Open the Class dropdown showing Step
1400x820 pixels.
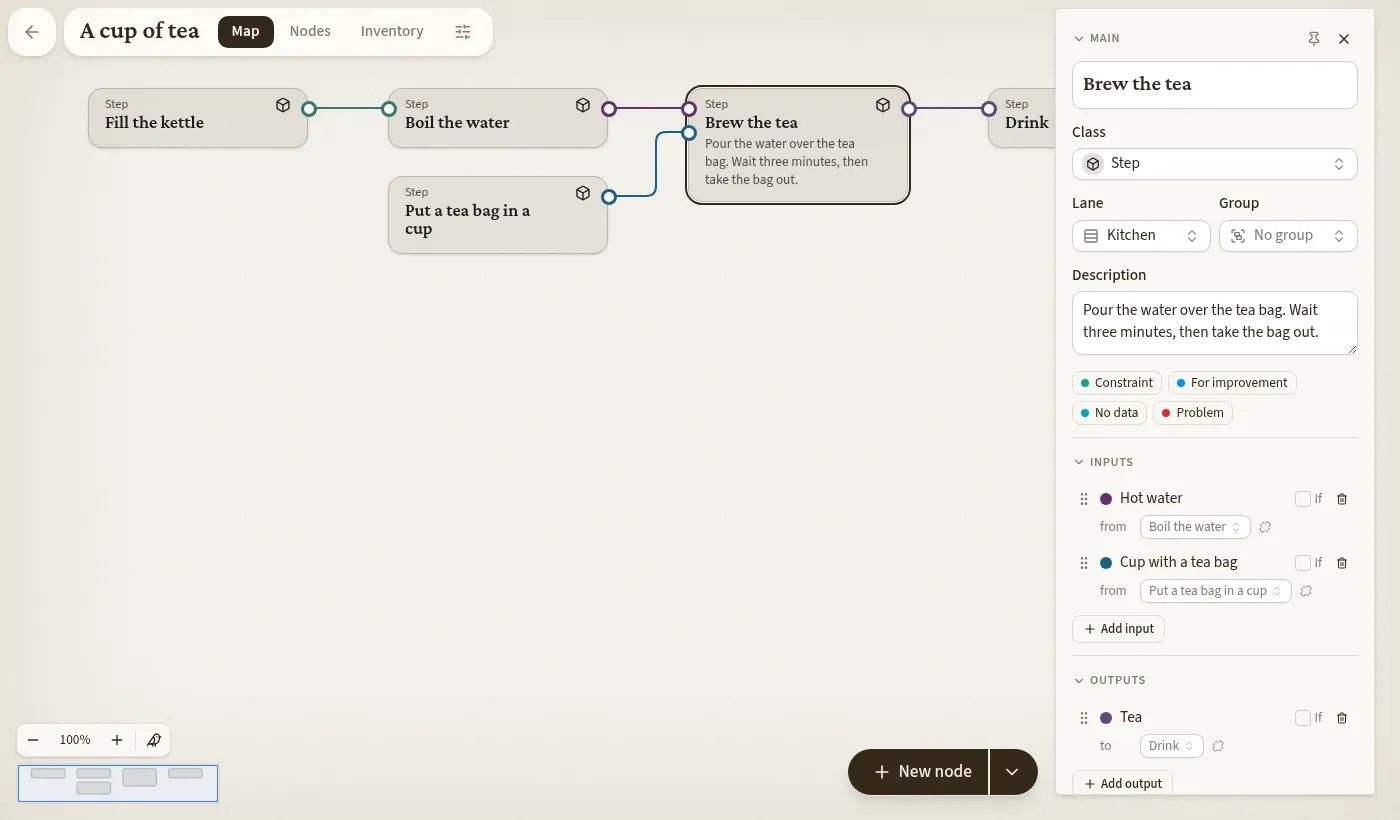click(1214, 164)
